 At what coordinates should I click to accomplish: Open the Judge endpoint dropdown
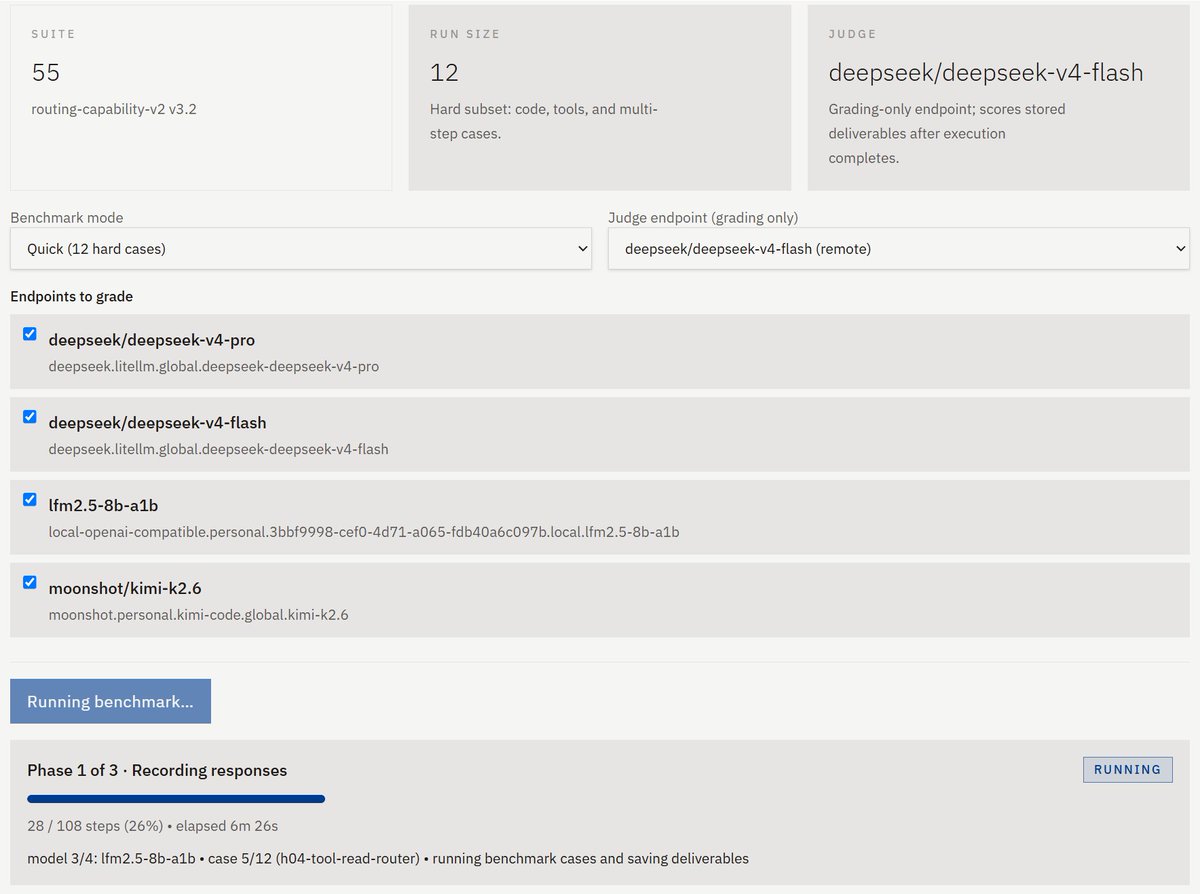[x=899, y=249]
